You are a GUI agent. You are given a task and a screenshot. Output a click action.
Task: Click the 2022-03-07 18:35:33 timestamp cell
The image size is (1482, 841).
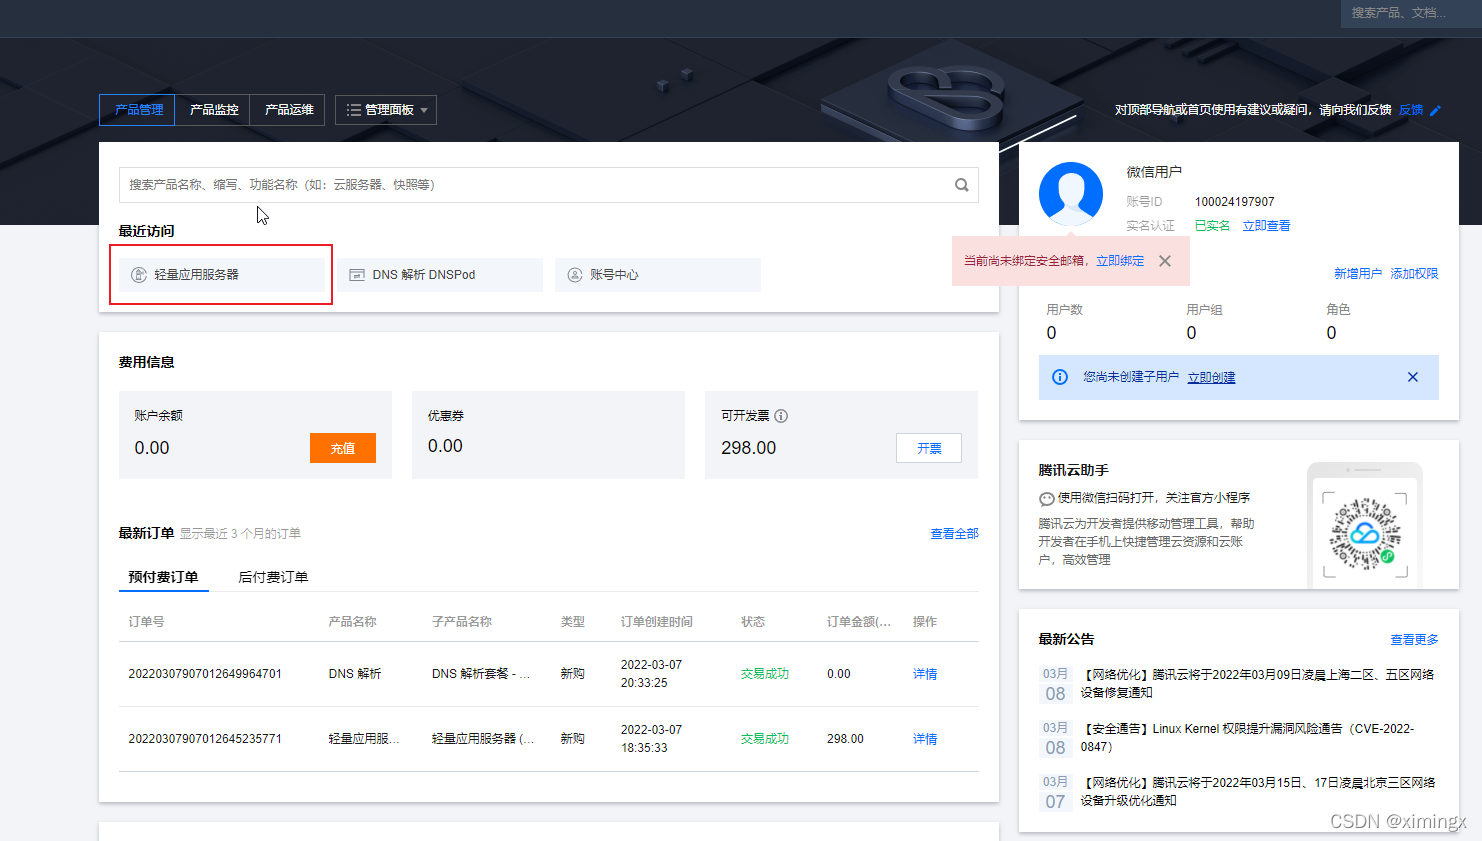[x=651, y=739]
